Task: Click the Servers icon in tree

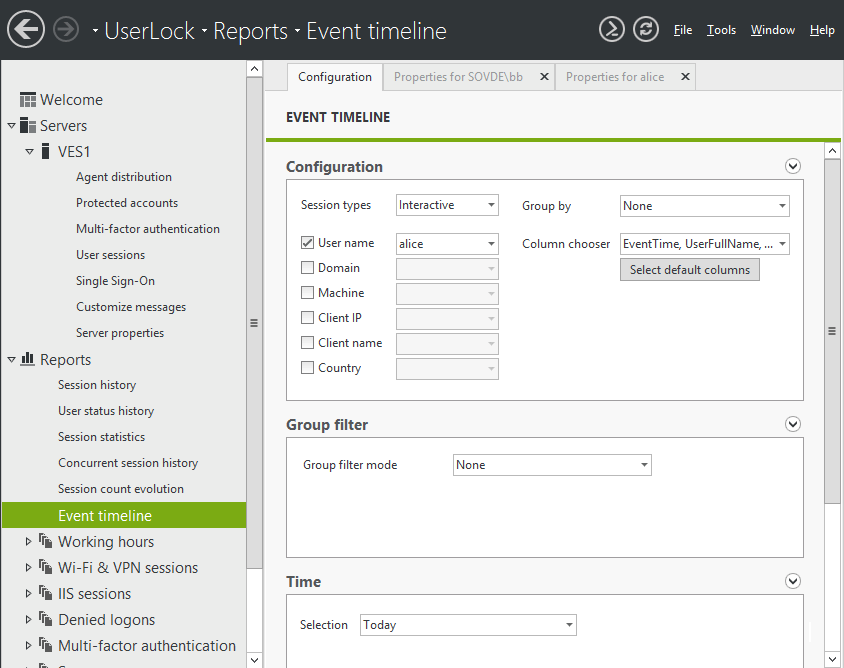Action: [28, 125]
